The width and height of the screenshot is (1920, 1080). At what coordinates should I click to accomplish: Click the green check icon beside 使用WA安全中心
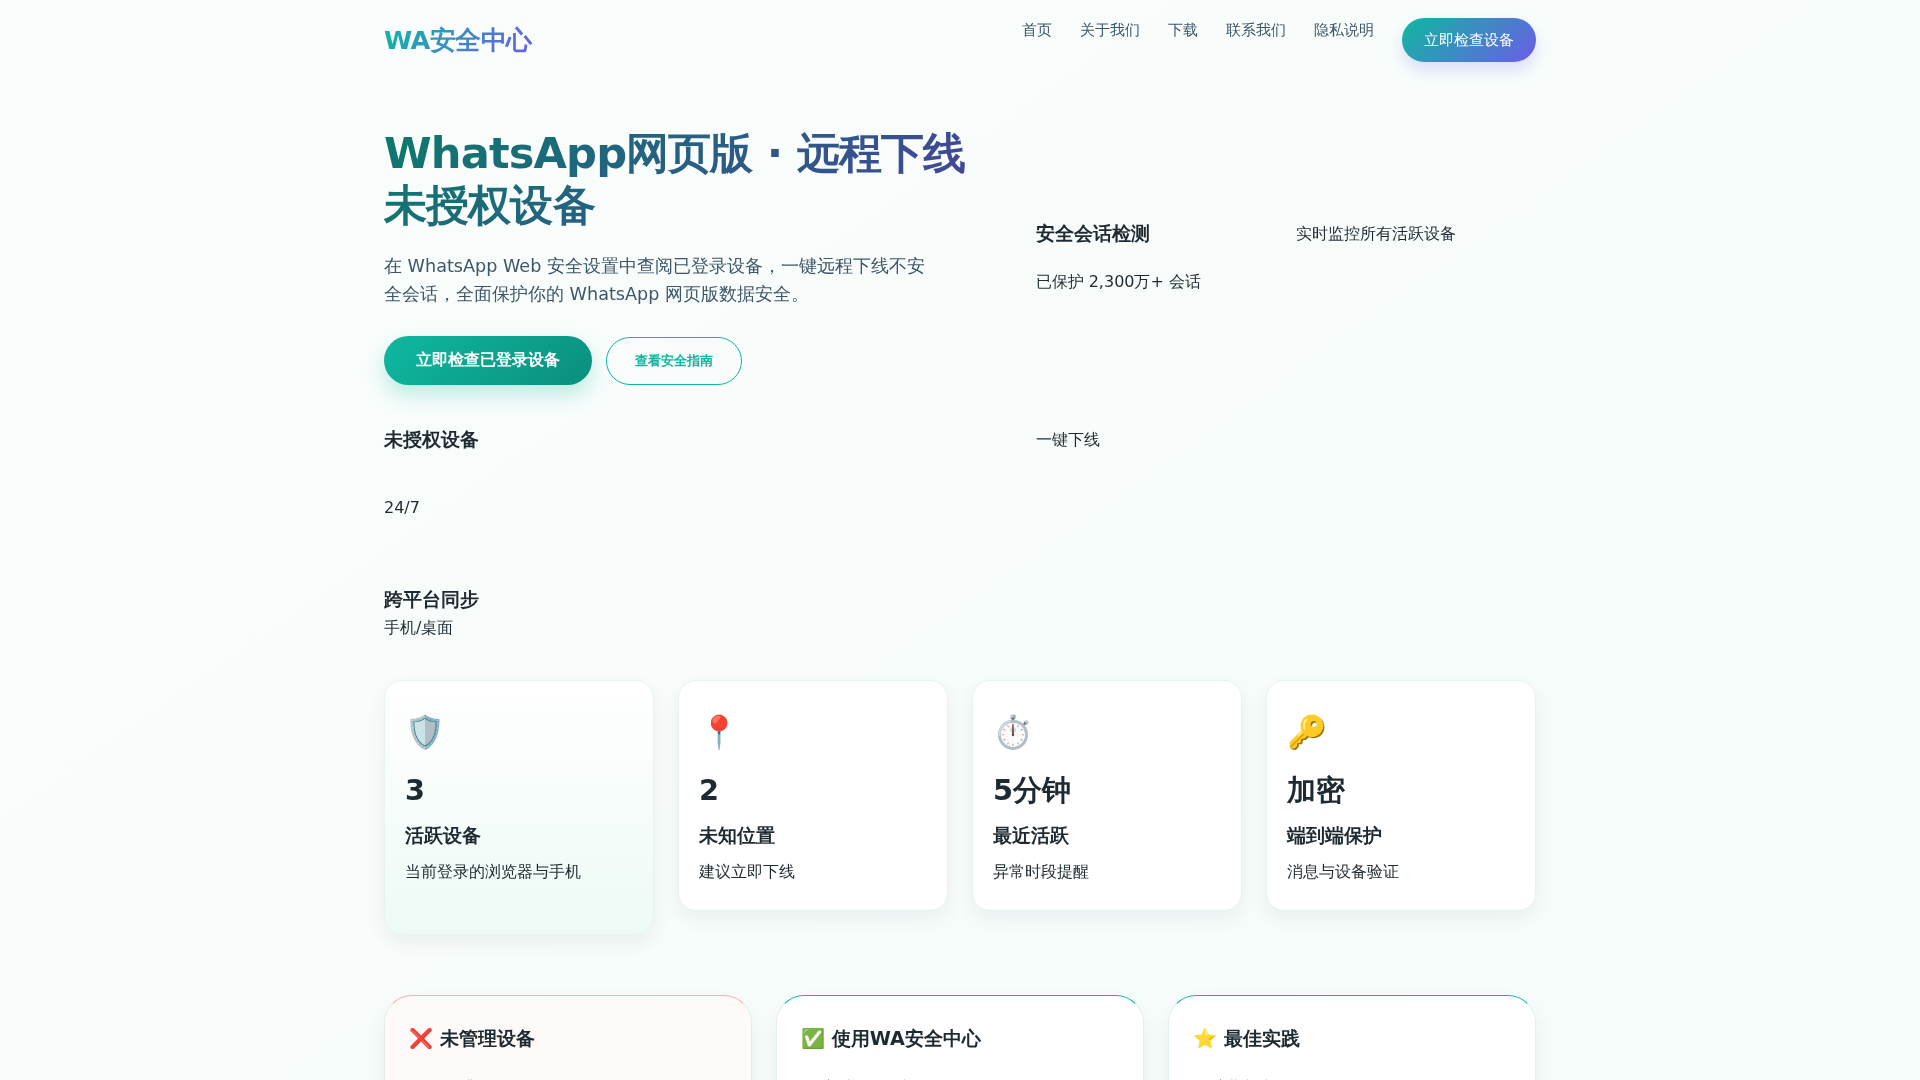click(x=813, y=1039)
